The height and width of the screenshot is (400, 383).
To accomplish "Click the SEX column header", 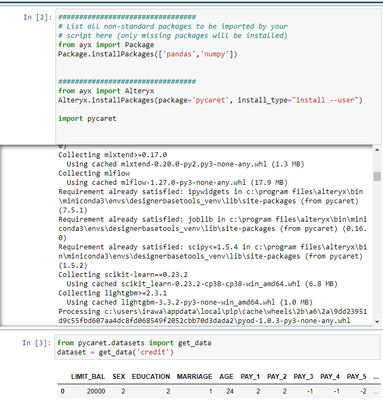I will [x=119, y=377].
